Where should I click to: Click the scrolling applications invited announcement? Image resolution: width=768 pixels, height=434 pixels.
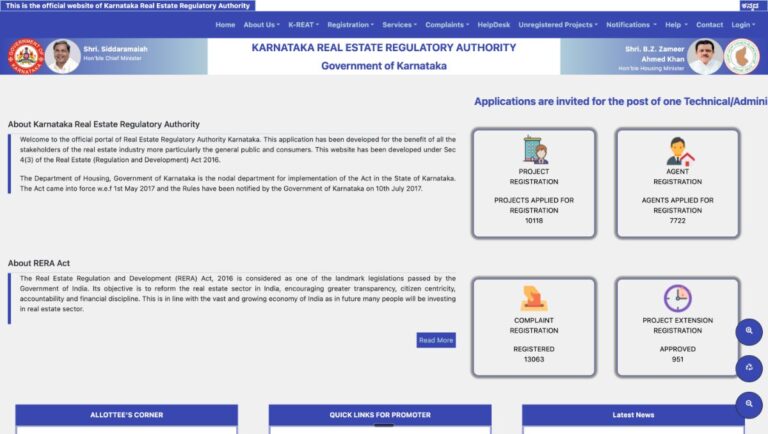pyautogui.click(x=621, y=101)
